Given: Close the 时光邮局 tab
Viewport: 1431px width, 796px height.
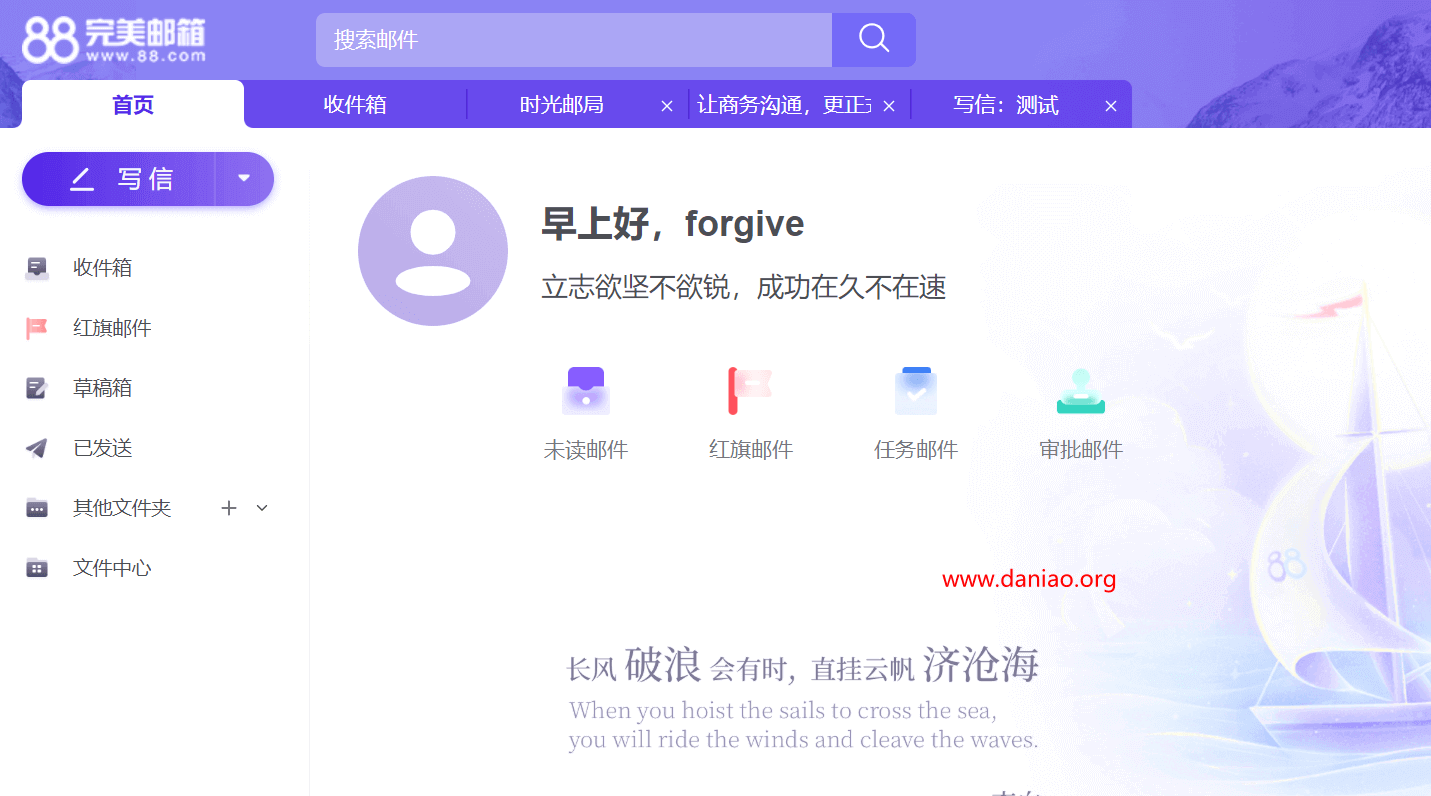Looking at the screenshot, I should click(x=667, y=106).
